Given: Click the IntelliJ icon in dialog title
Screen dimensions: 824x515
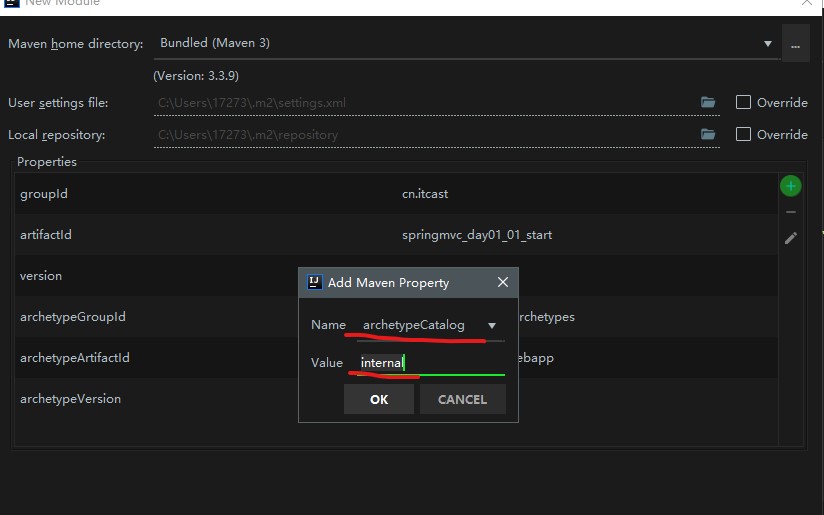Looking at the screenshot, I should [x=314, y=282].
